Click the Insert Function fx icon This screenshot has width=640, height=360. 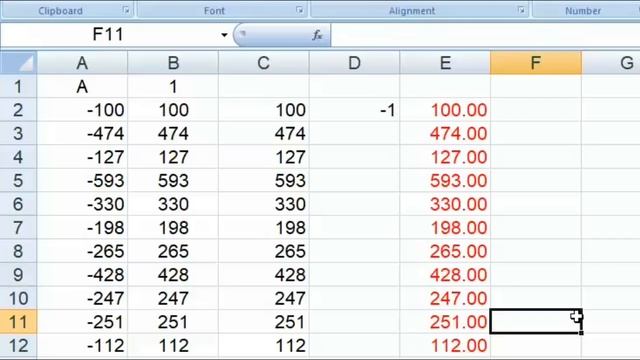pyautogui.click(x=317, y=35)
